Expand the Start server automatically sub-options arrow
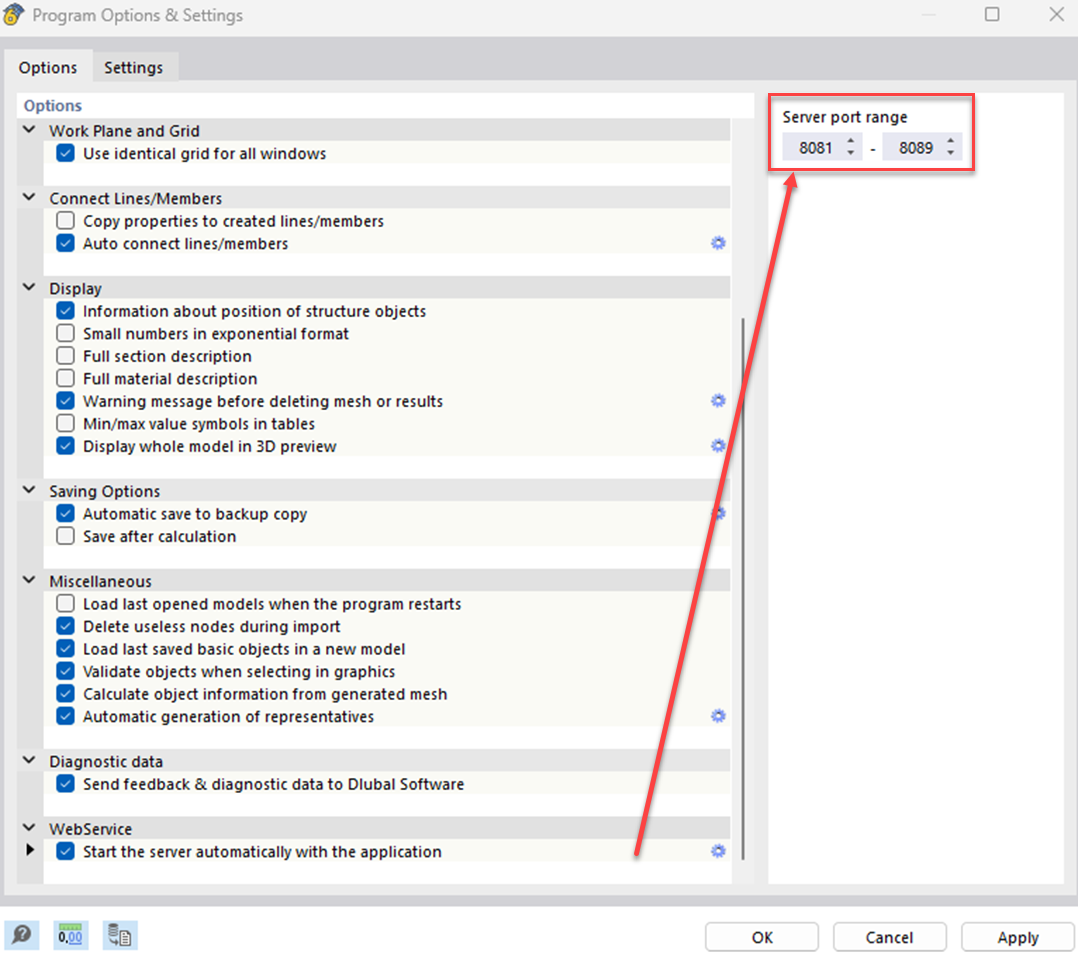The height and width of the screenshot is (960, 1078). pyautogui.click(x=29, y=849)
